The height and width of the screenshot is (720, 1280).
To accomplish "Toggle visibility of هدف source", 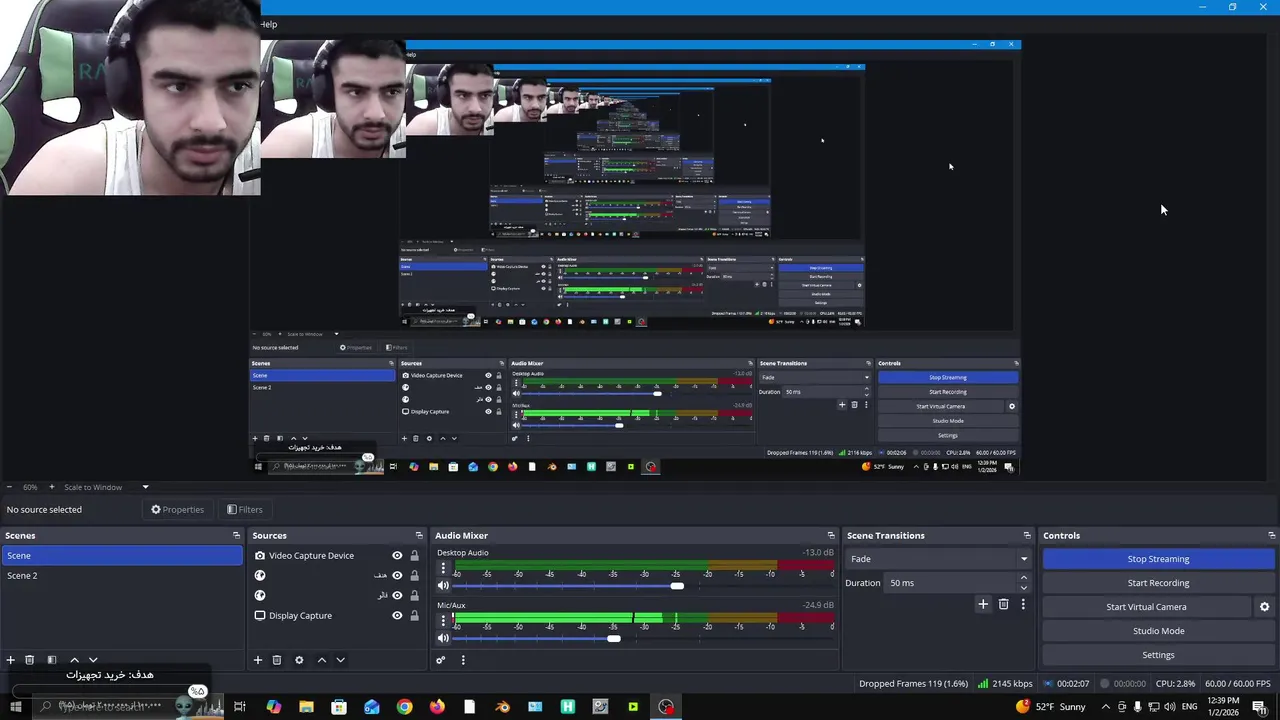I will [397, 576].
